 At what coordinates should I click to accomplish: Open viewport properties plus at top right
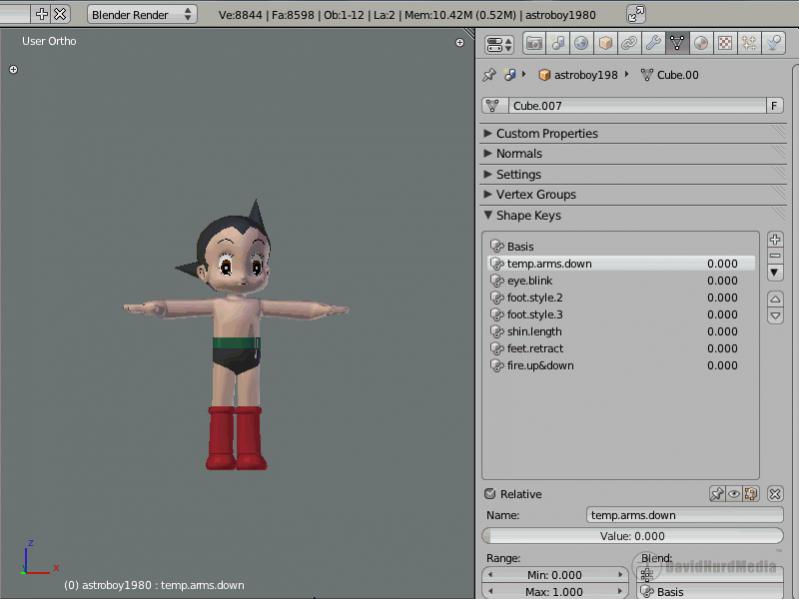[460, 43]
